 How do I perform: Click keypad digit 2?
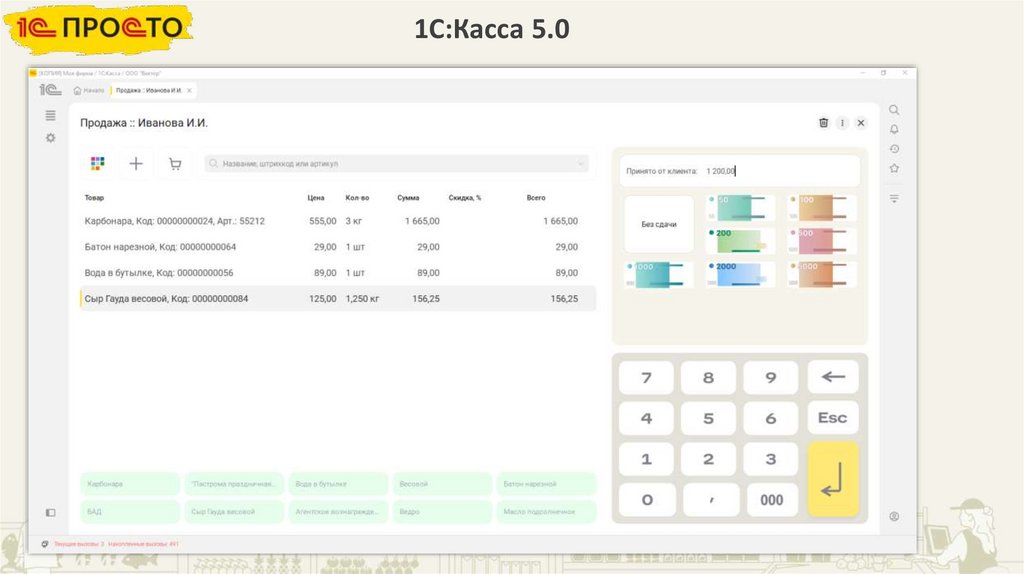tap(708, 459)
